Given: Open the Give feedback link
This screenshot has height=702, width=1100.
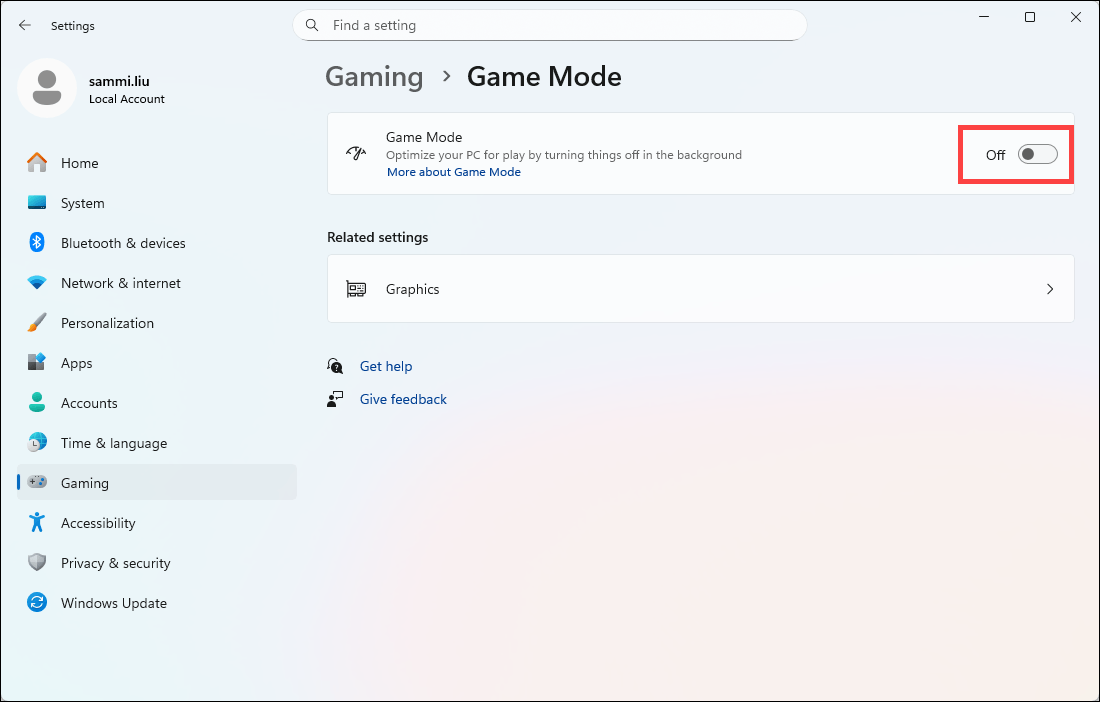Looking at the screenshot, I should point(403,399).
